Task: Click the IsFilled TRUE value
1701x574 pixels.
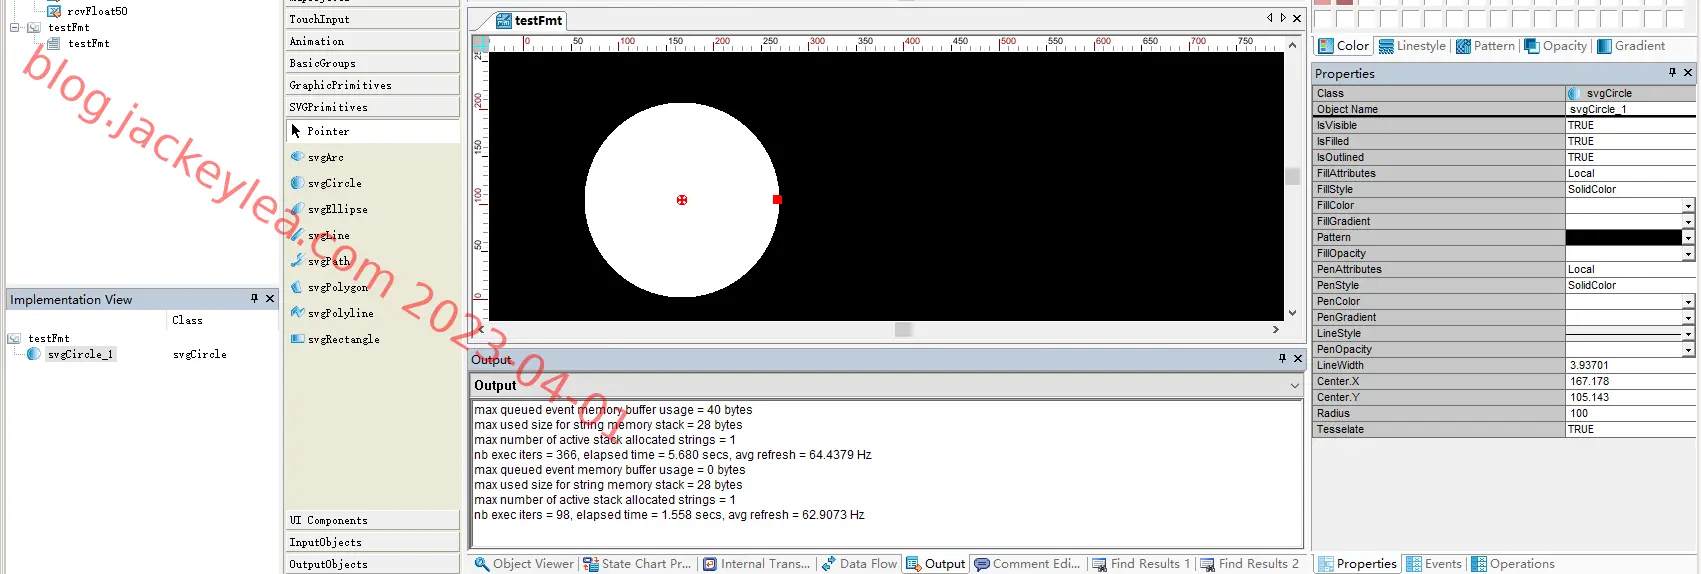Action: coord(1630,141)
